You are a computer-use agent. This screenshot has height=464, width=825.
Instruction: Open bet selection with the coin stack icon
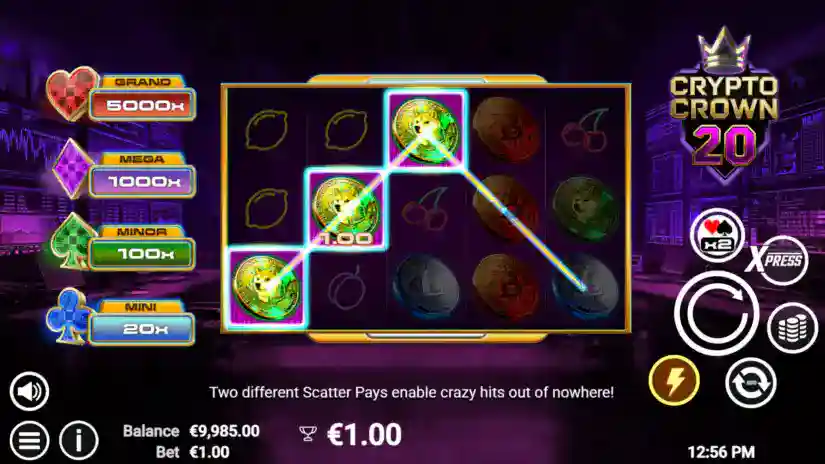point(792,328)
